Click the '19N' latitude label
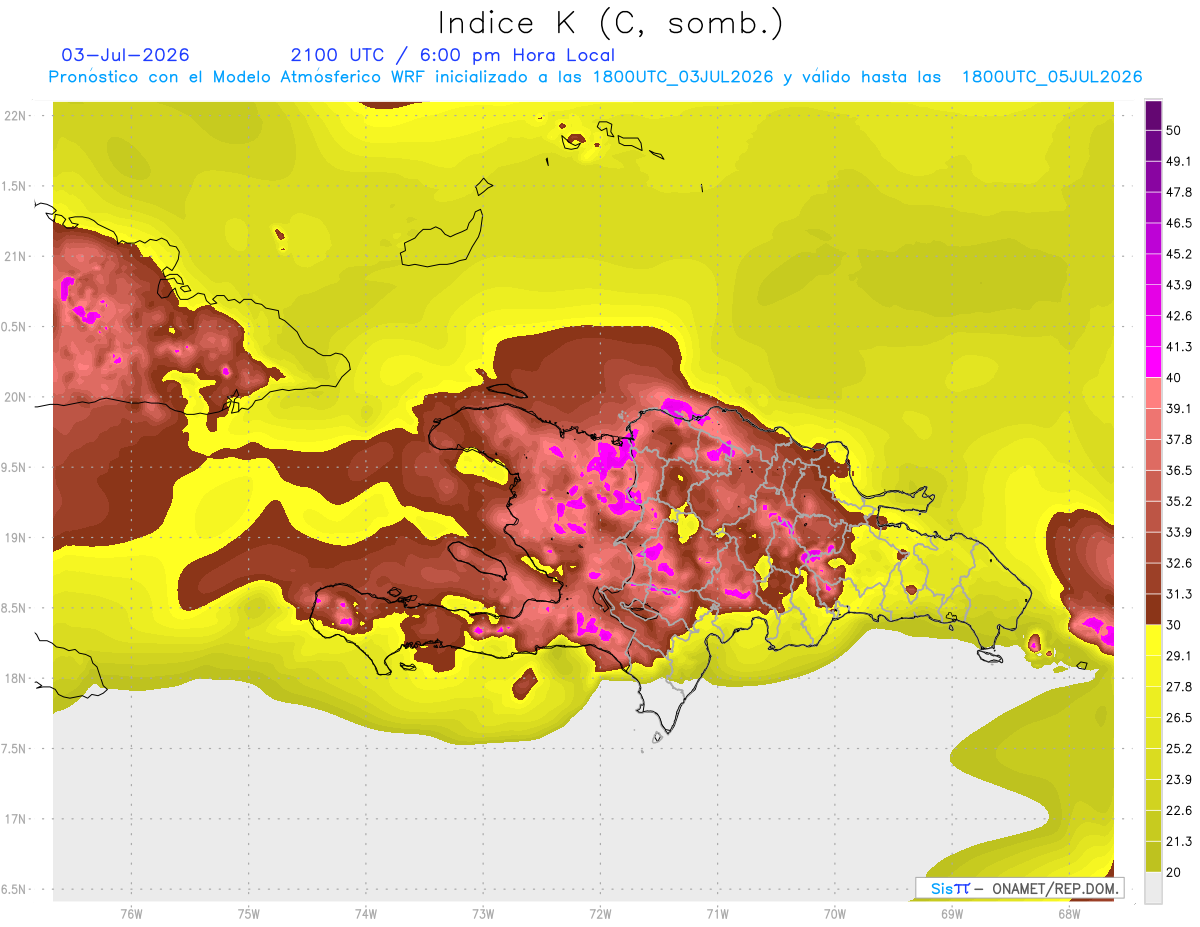The image size is (1200, 927). (15, 537)
